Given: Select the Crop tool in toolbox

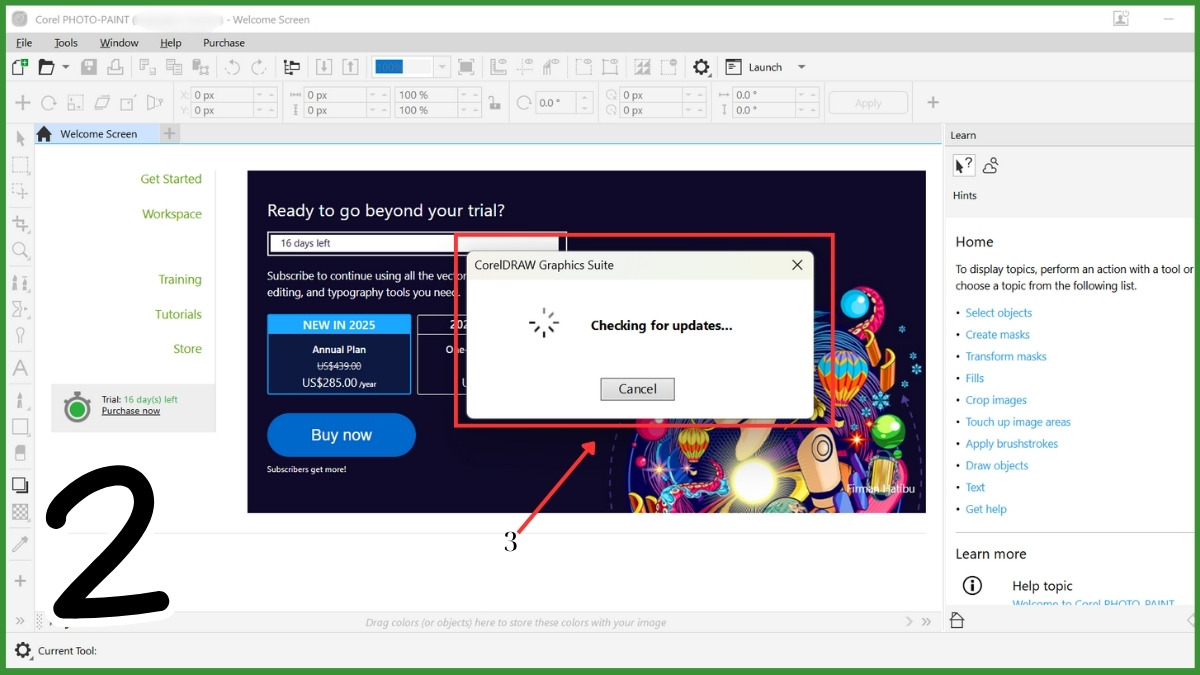Looking at the screenshot, I should (x=20, y=223).
